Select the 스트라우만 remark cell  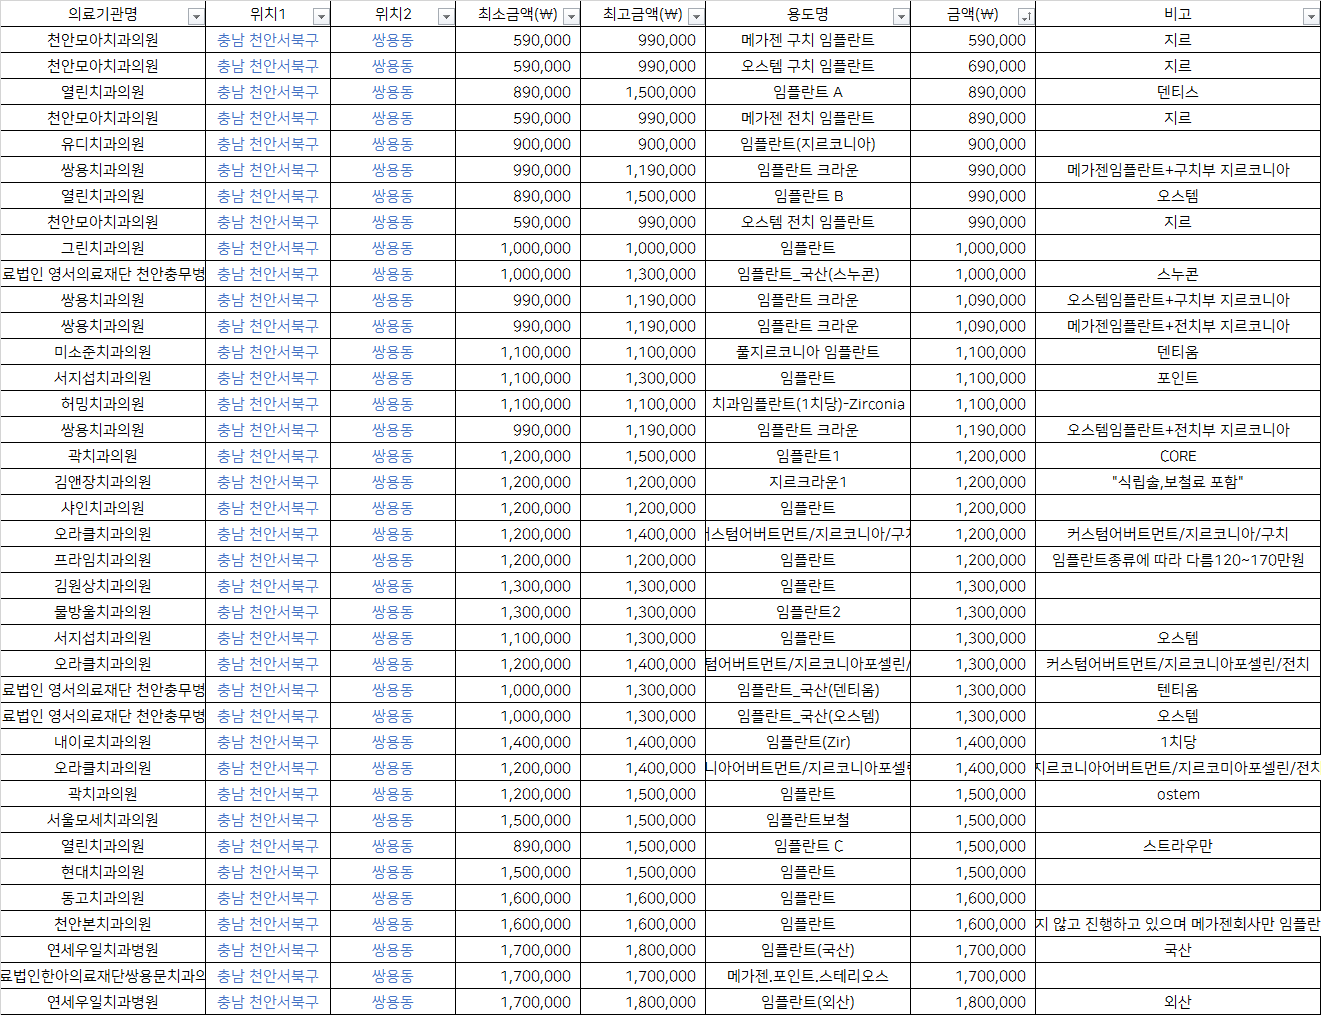1178,846
